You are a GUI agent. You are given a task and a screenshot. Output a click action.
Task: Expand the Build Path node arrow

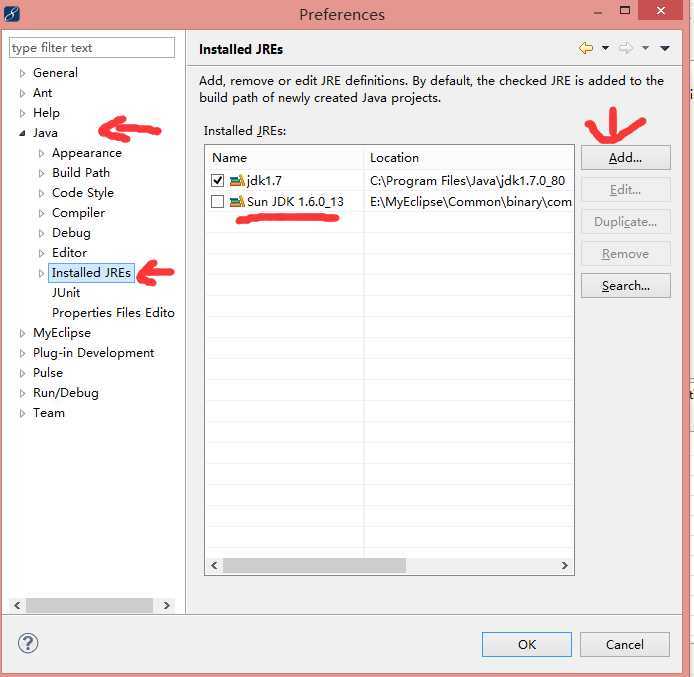tap(42, 173)
